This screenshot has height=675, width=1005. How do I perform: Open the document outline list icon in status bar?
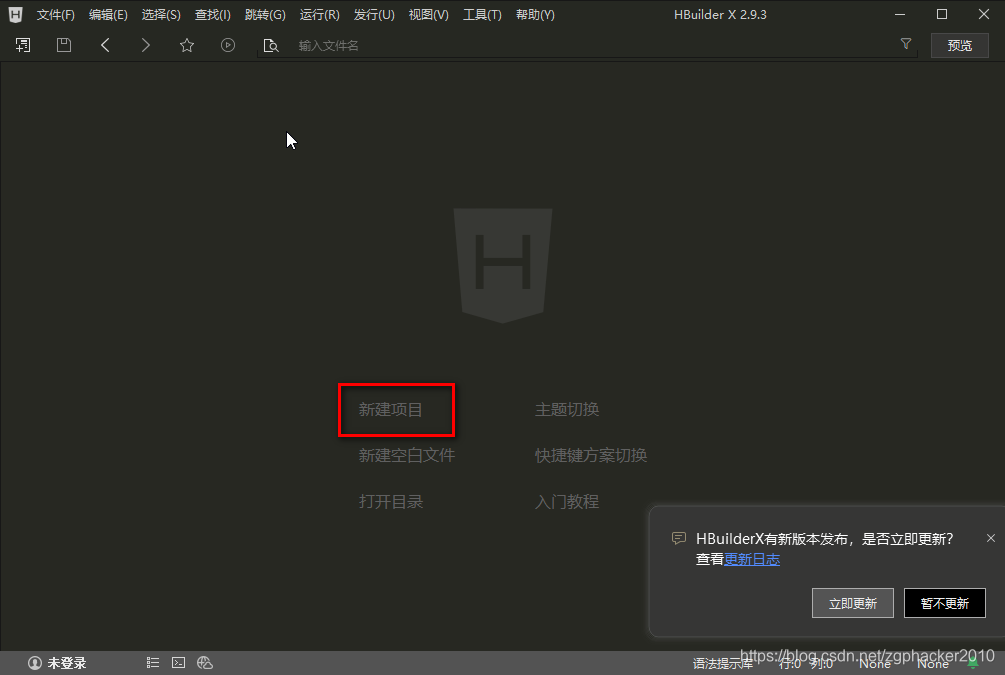(x=153, y=663)
